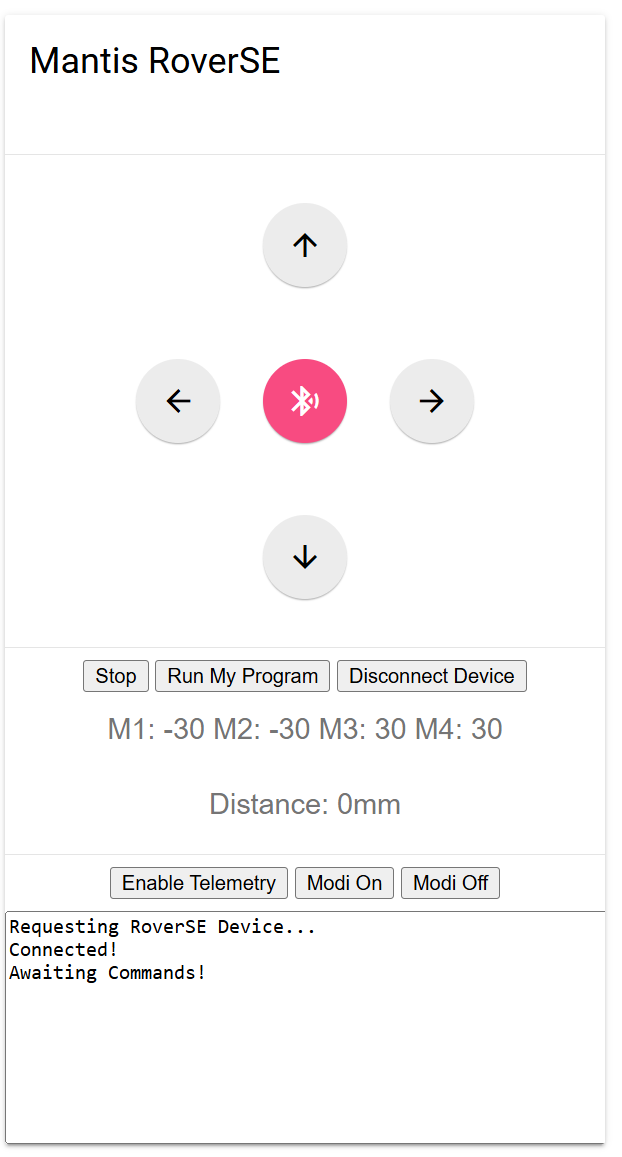The width and height of the screenshot is (622, 1157).
Task: Click the "Requesting RoverSE Device..." log line
Action: [x=162, y=927]
